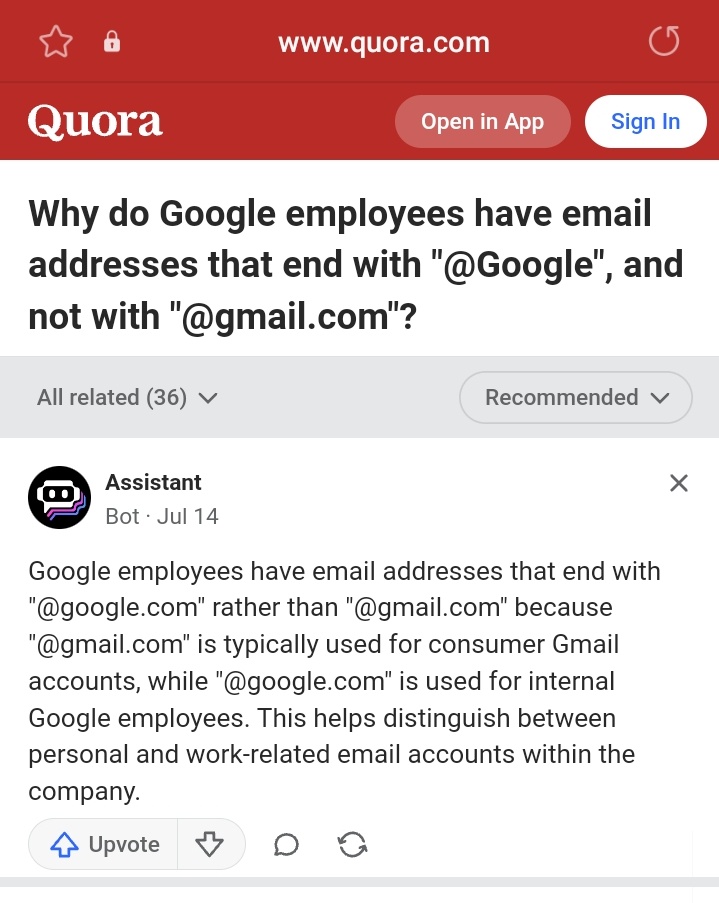This screenshot has width=719, height=903.
Task: Open the Assistant bot avatar
Action: coord(60,497)
